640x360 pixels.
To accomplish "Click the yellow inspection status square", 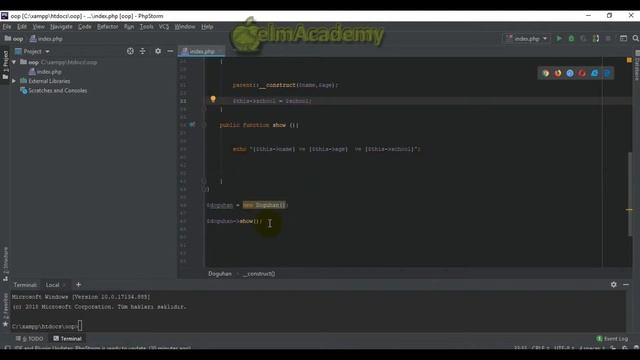I will [629, 60].
